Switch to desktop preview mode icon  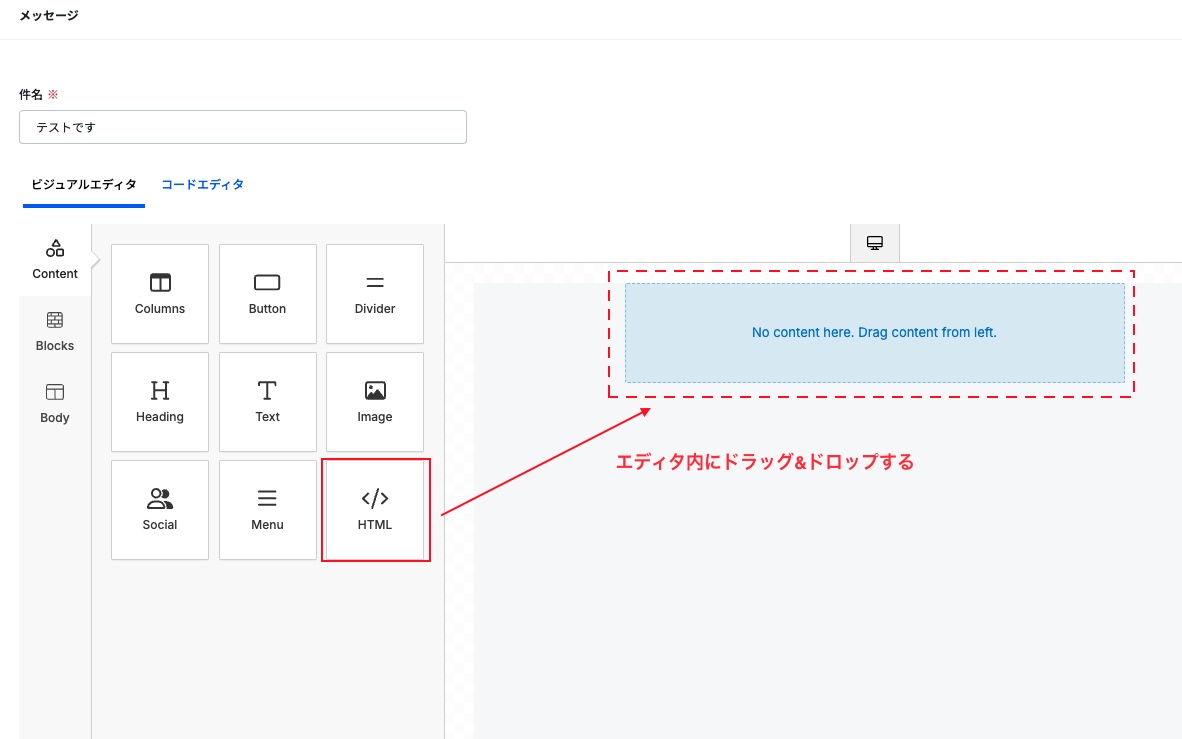tap(875, 243)
